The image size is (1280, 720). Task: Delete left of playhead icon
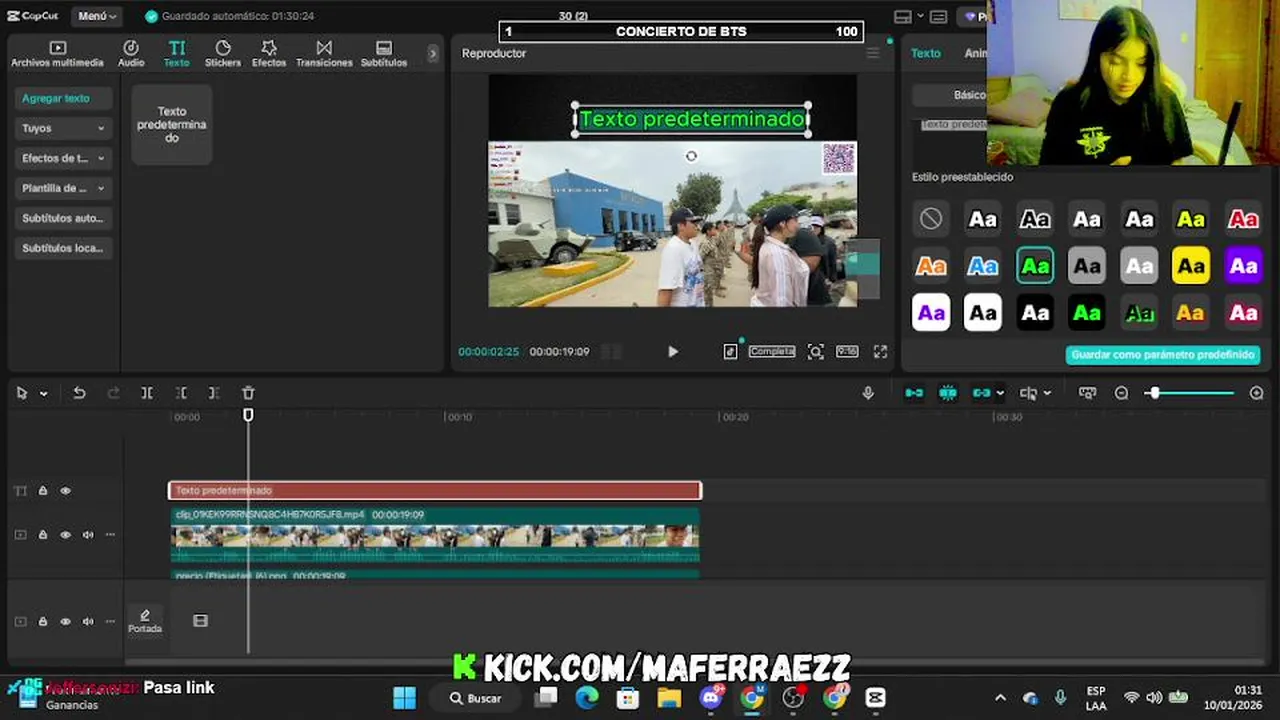[x=181, y=393]
